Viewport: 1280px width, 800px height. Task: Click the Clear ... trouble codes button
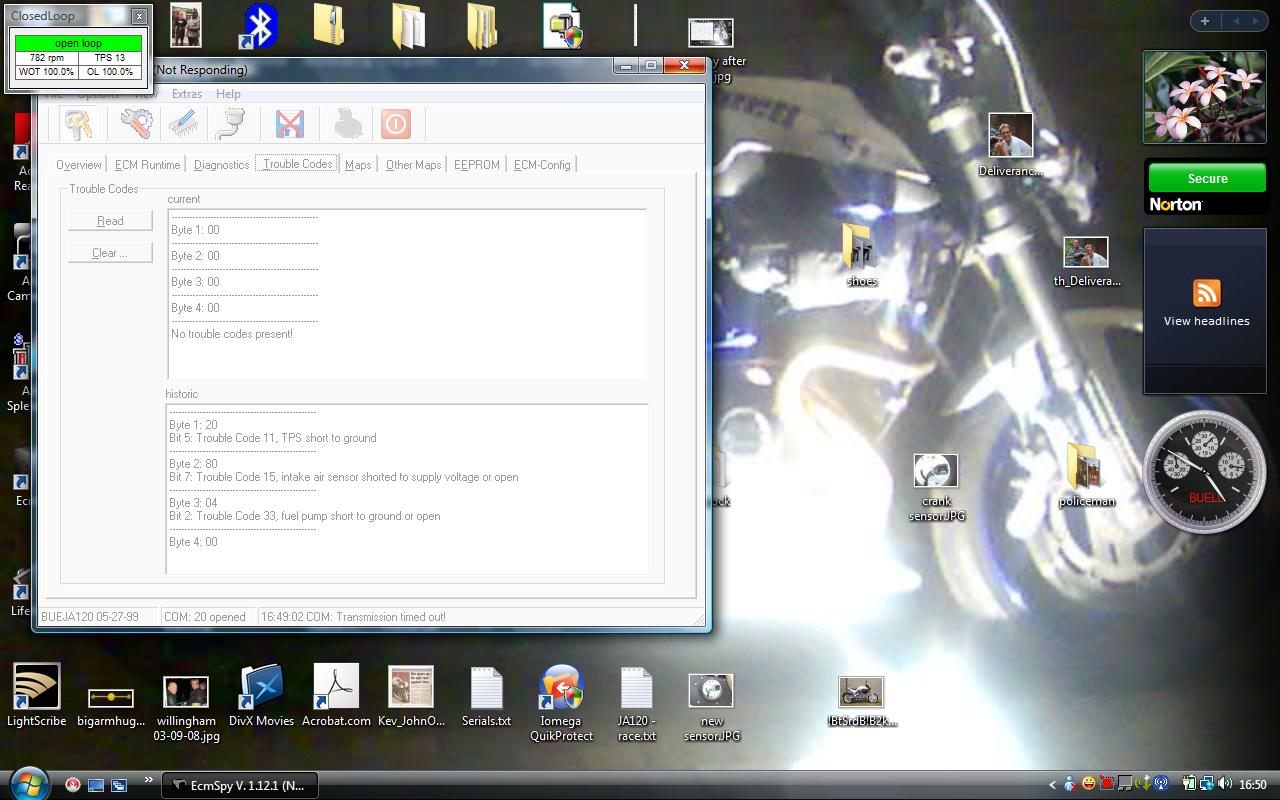point(110,253)
